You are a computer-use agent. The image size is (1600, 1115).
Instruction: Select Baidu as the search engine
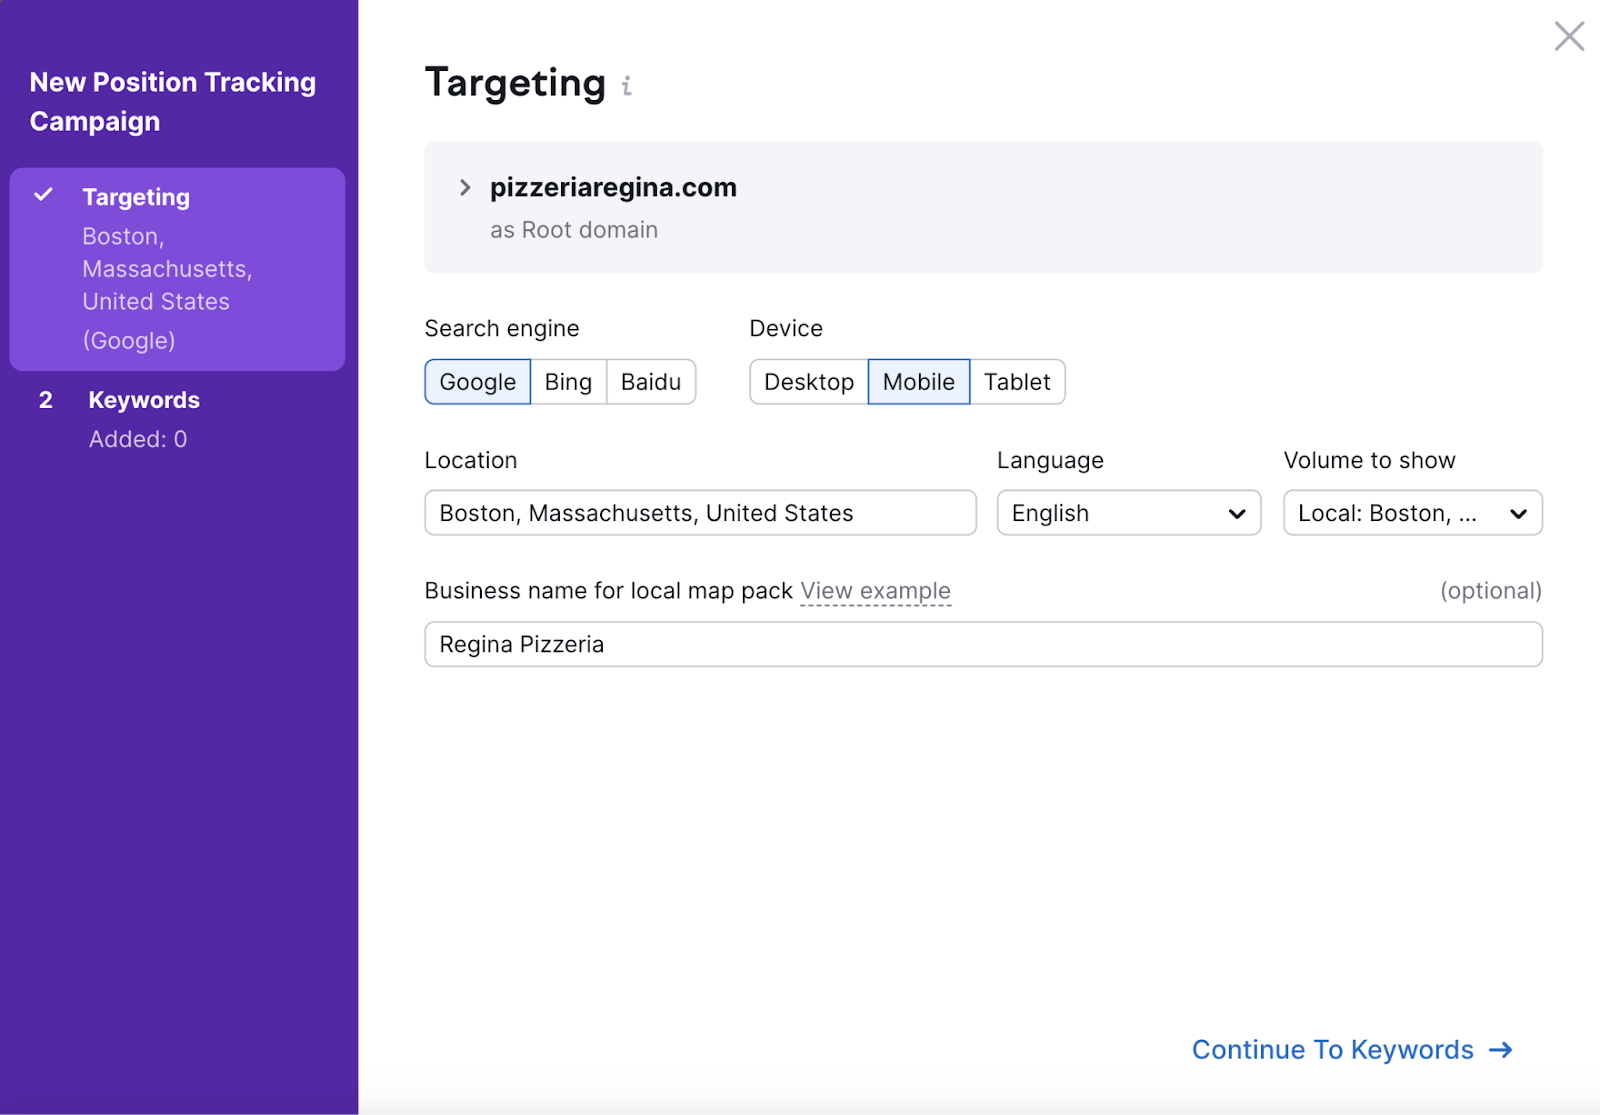(x=651, y=382)
